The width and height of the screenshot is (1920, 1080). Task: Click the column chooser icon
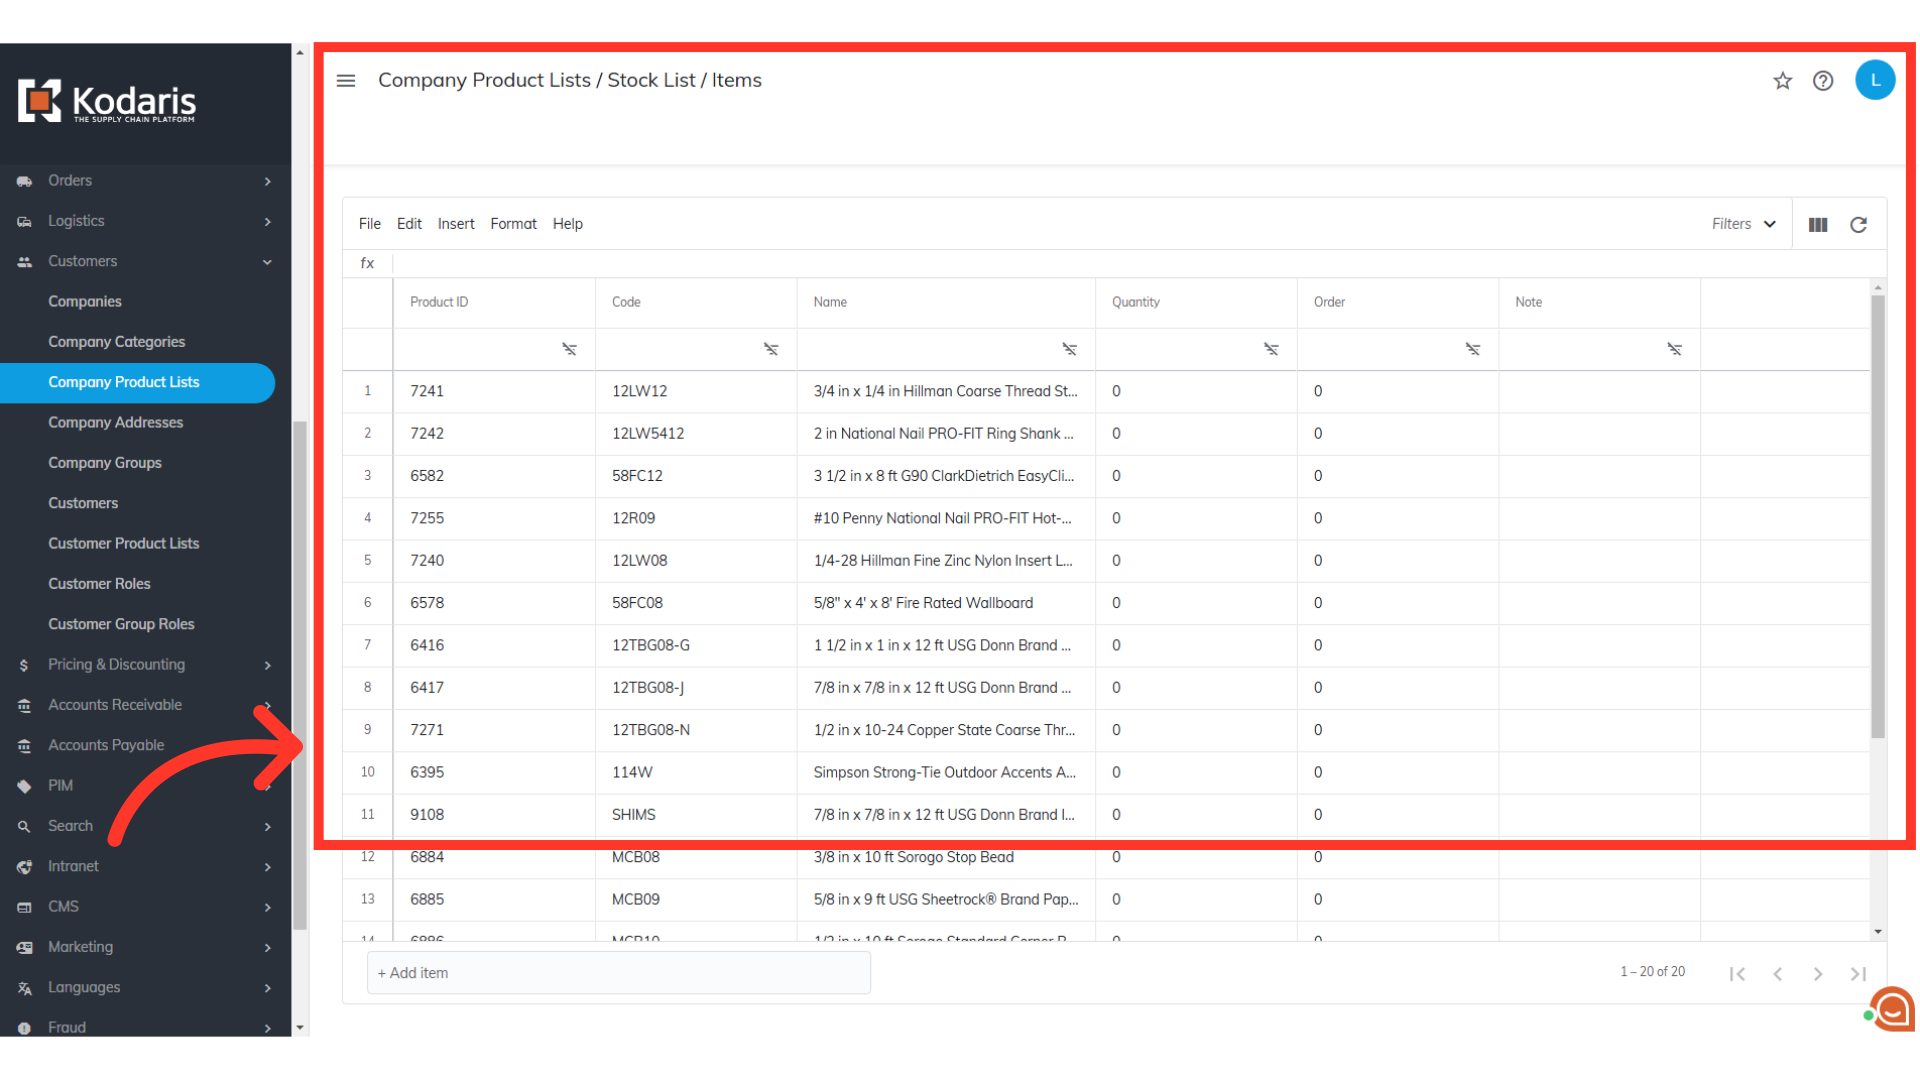[1818, 225]
